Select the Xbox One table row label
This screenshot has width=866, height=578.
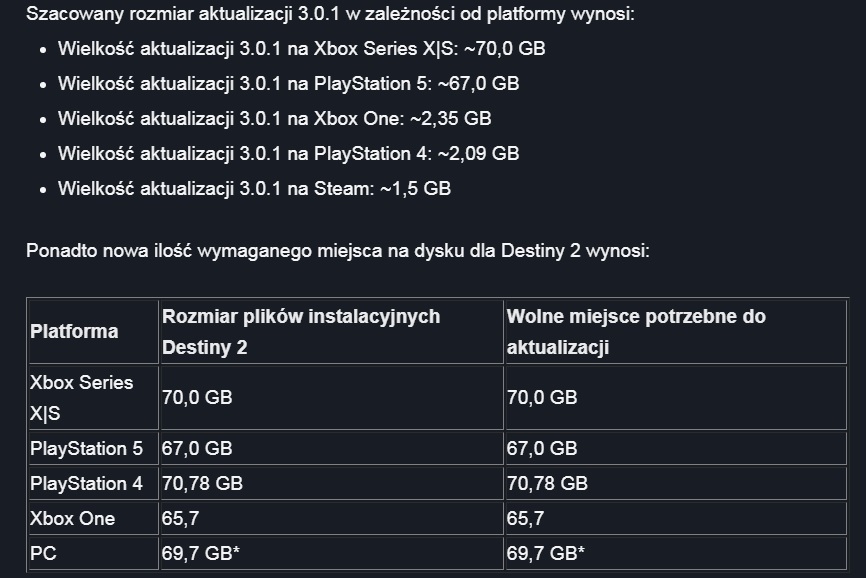click(73, 518)
